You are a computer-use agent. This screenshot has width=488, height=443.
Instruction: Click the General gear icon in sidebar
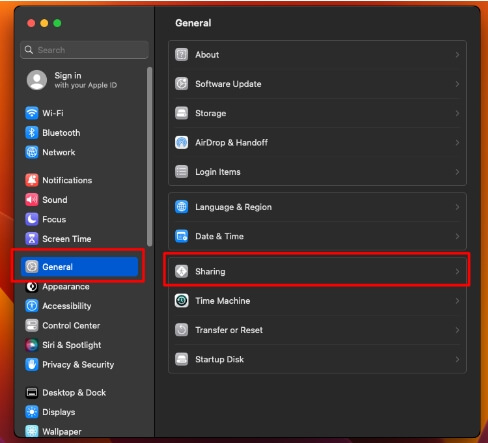[x=32, y=267]
